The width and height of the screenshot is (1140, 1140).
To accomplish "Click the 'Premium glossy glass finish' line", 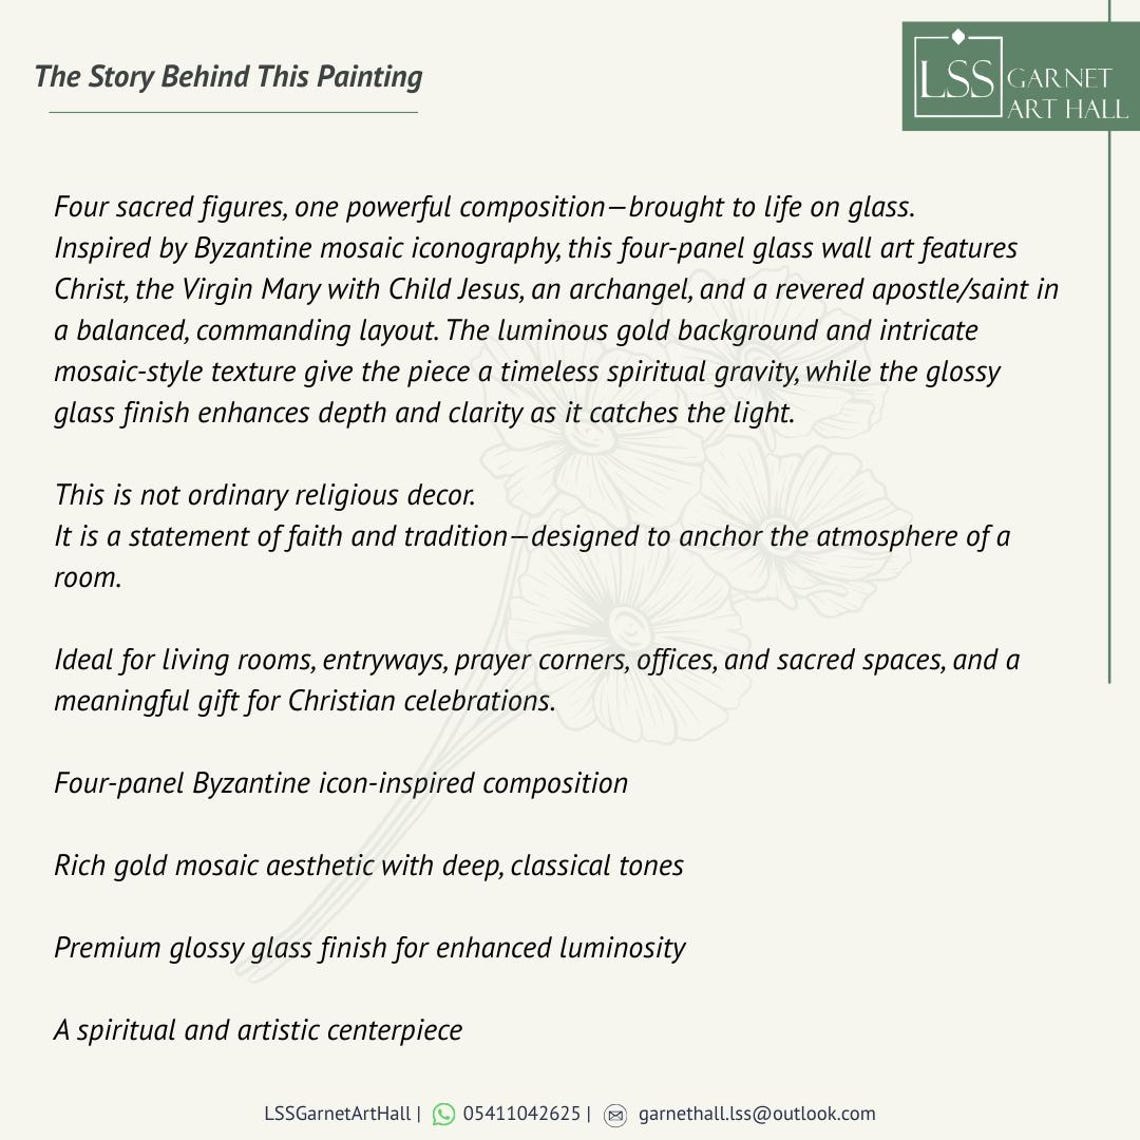I will pos(369,949).
